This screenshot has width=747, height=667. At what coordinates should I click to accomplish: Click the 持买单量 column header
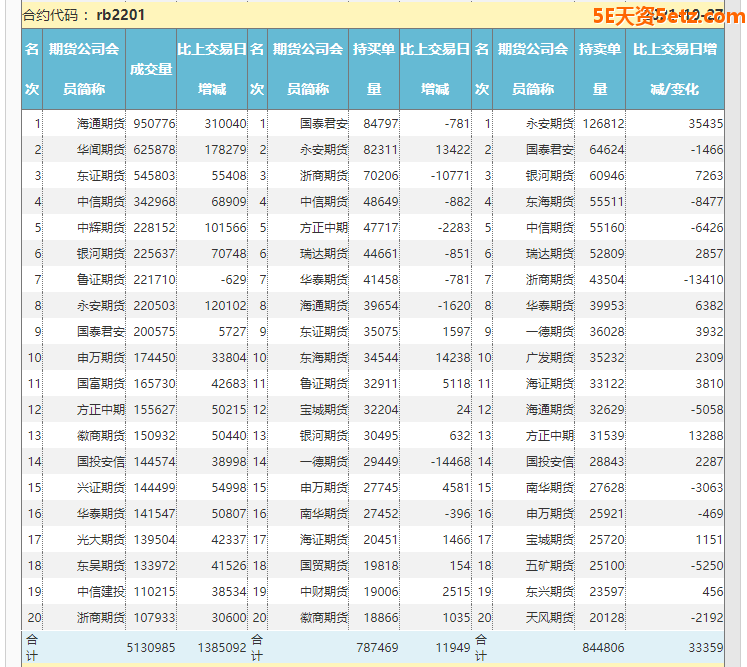pos(374,69)
